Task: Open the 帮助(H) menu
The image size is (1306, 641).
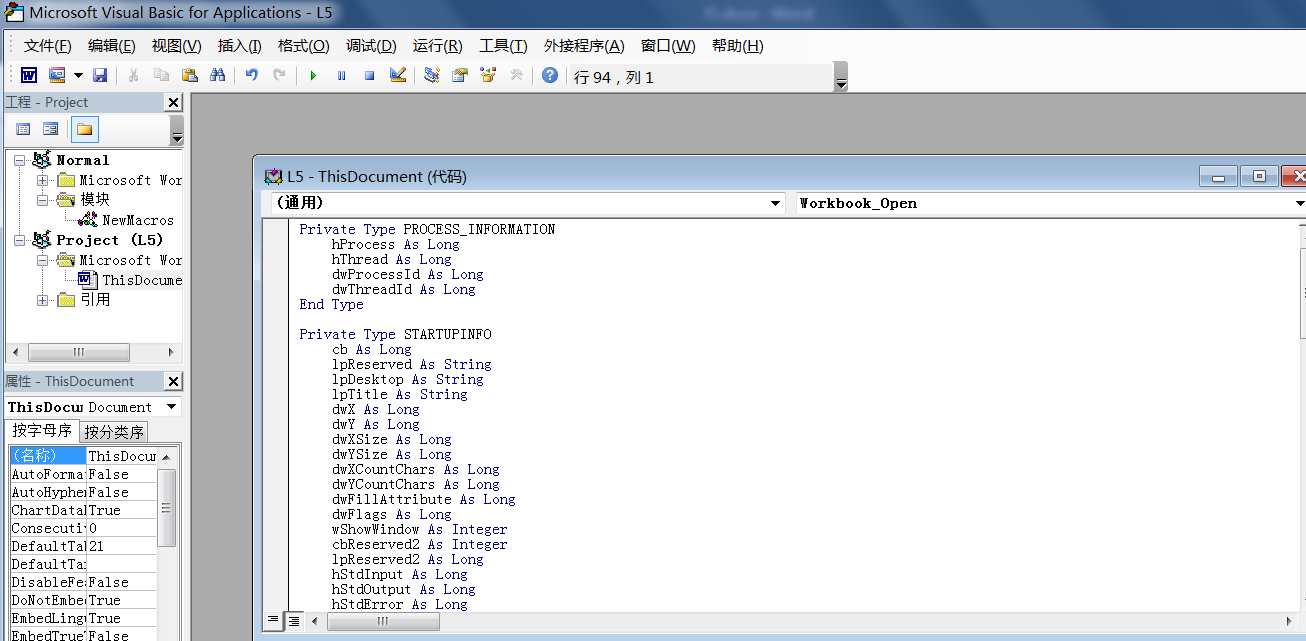Action: coord(737,46)
